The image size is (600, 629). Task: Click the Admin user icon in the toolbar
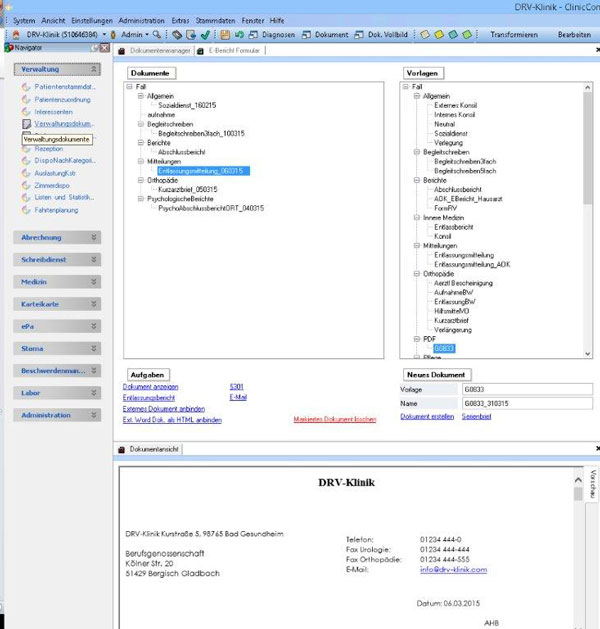[x=113, y=35]
